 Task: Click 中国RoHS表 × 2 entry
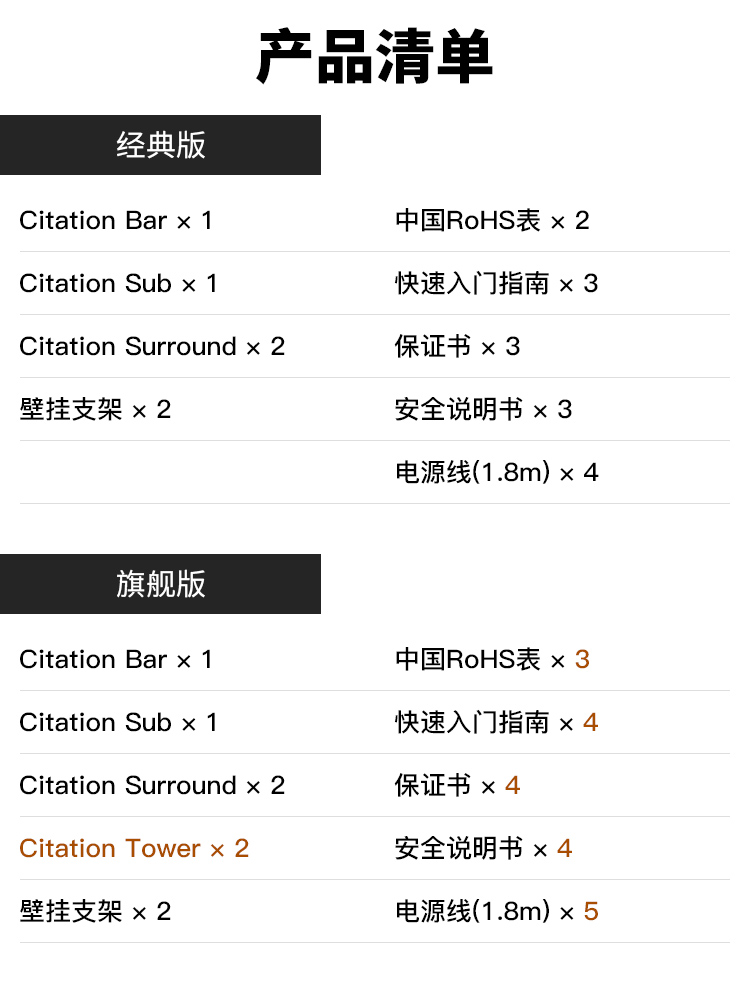pyautogui.click(x=492, y=220)
